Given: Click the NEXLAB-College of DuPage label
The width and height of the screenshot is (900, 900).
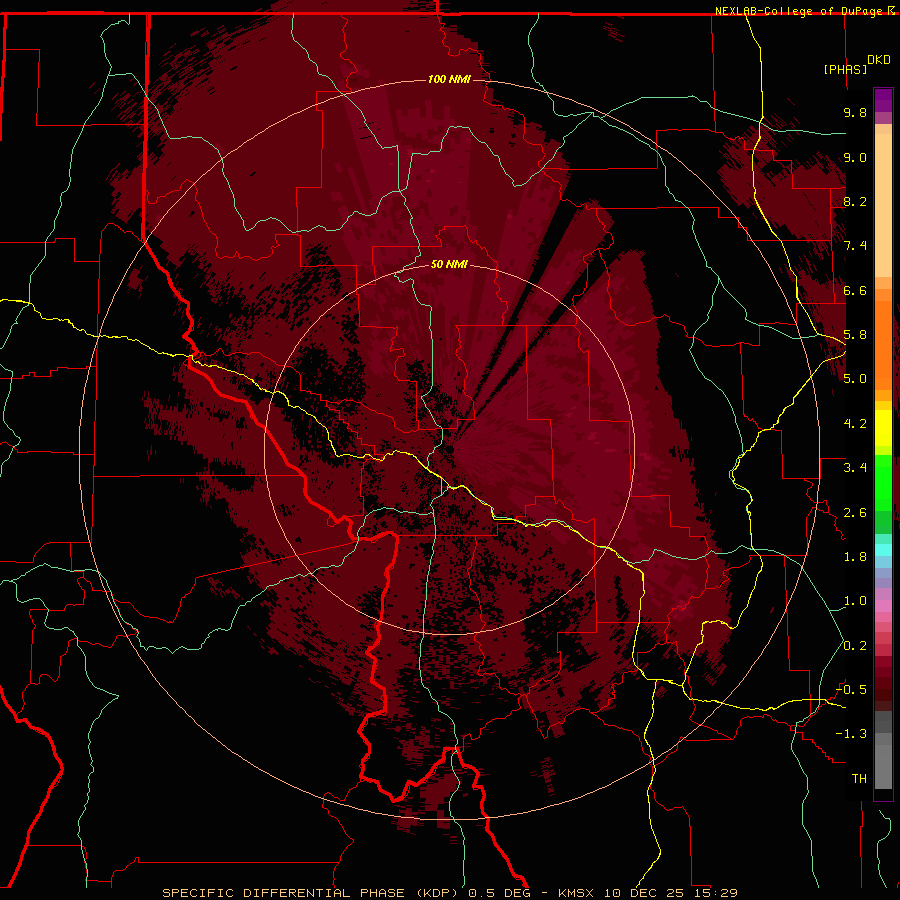Looking at the screenshot, I should [x=799, y=11].
